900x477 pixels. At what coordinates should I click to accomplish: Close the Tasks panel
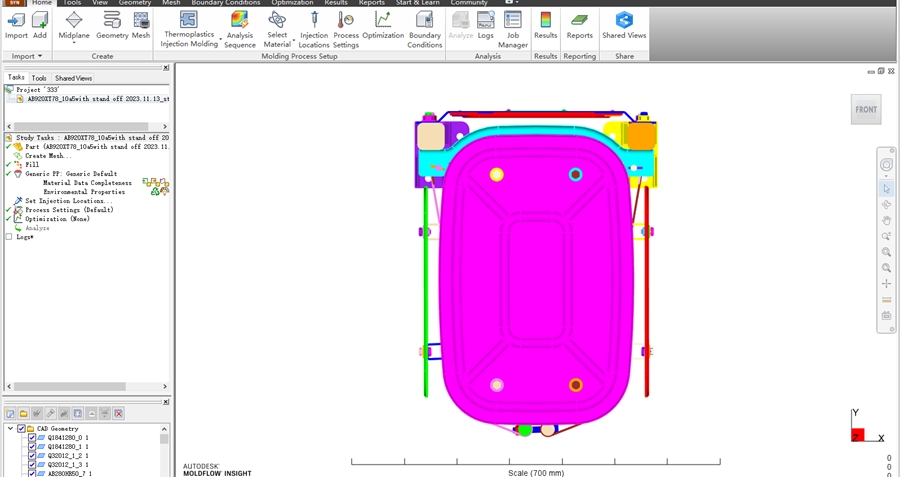click(166, 68)
